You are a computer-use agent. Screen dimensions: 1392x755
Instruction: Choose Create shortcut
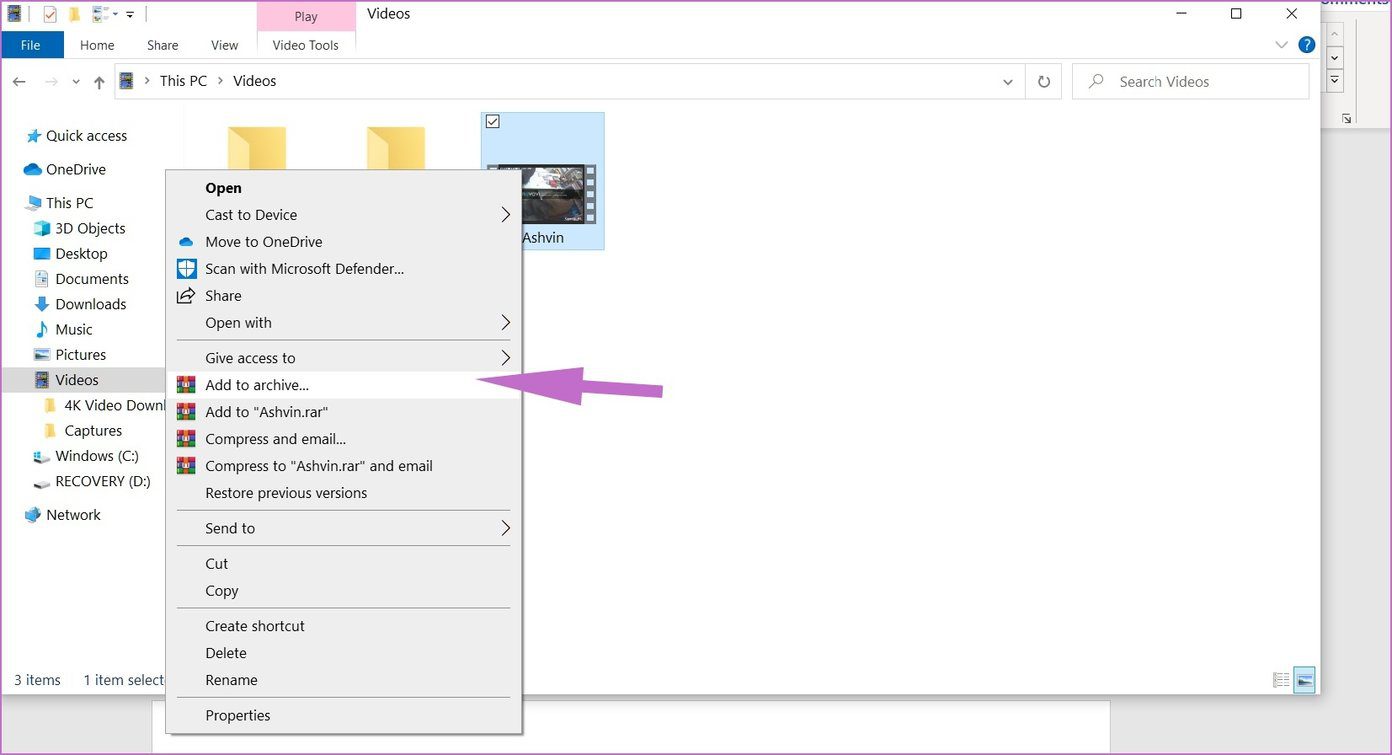click(x=343, y=626)
